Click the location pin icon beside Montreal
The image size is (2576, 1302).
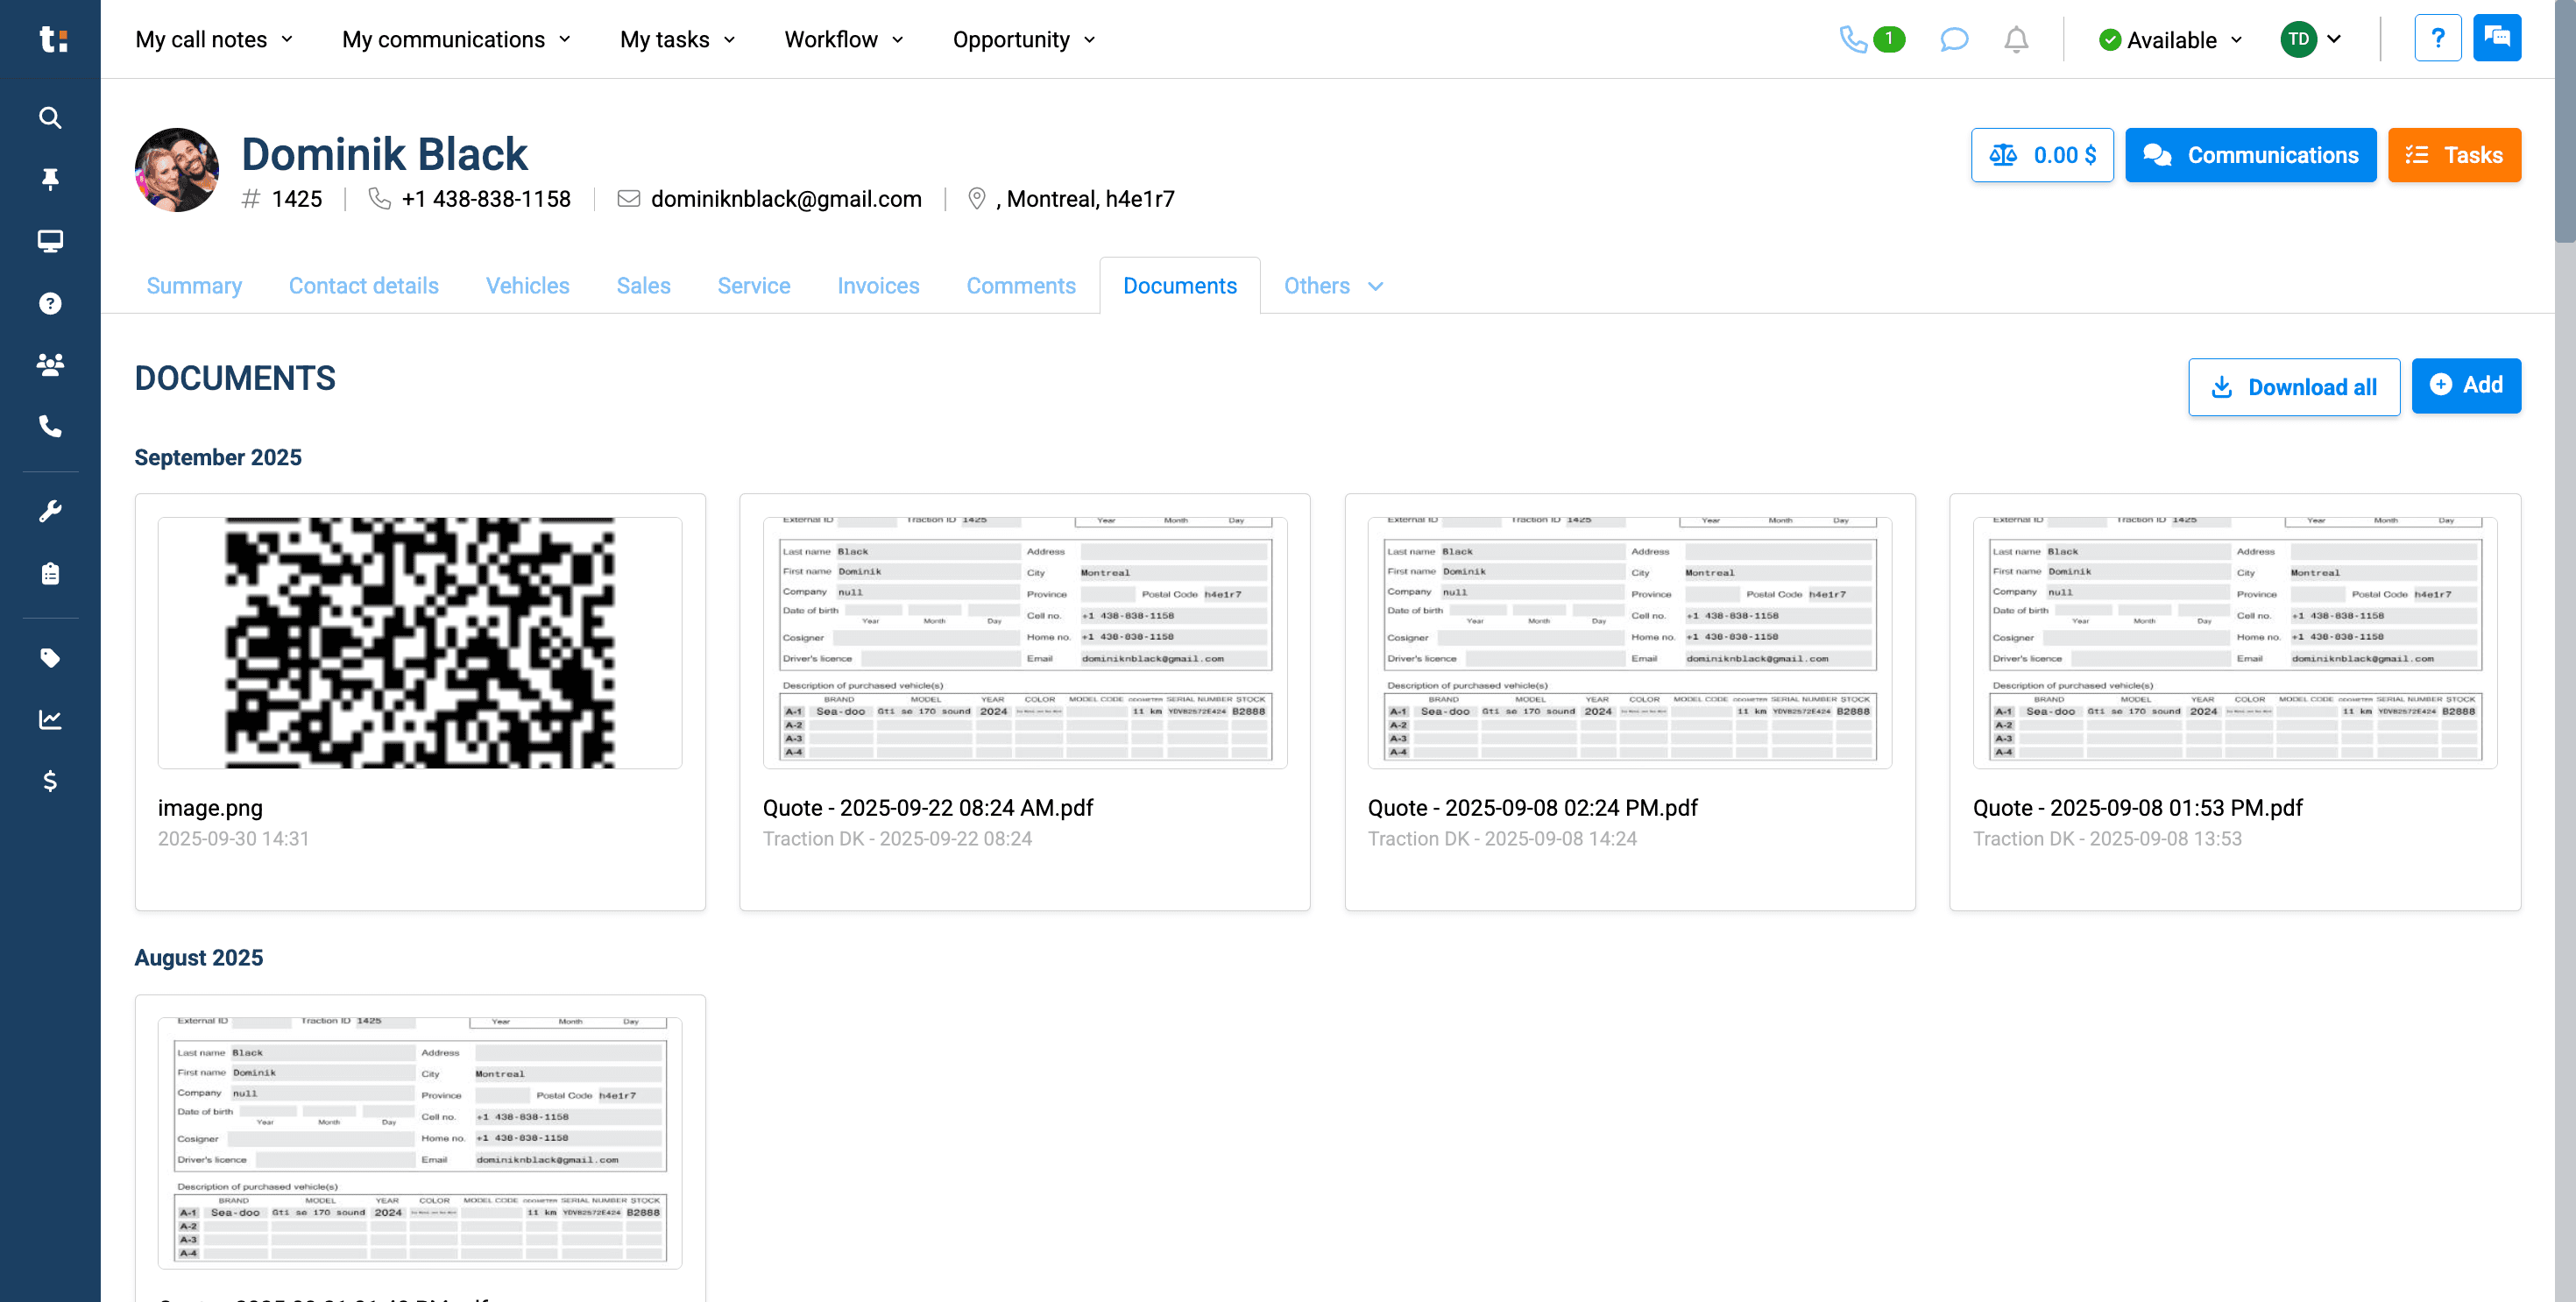977,199
